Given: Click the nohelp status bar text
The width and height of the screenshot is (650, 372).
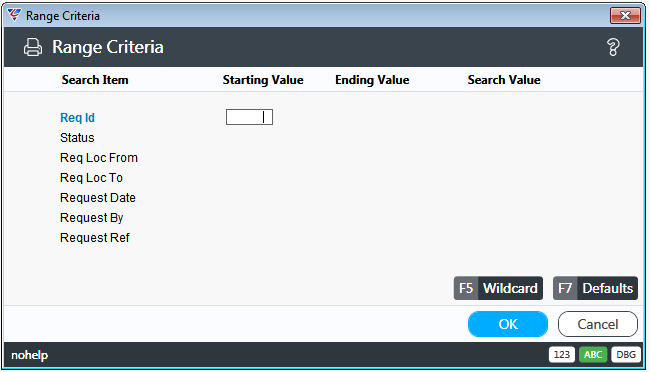Looking at the screenshot, I should (x=29, y=355).
